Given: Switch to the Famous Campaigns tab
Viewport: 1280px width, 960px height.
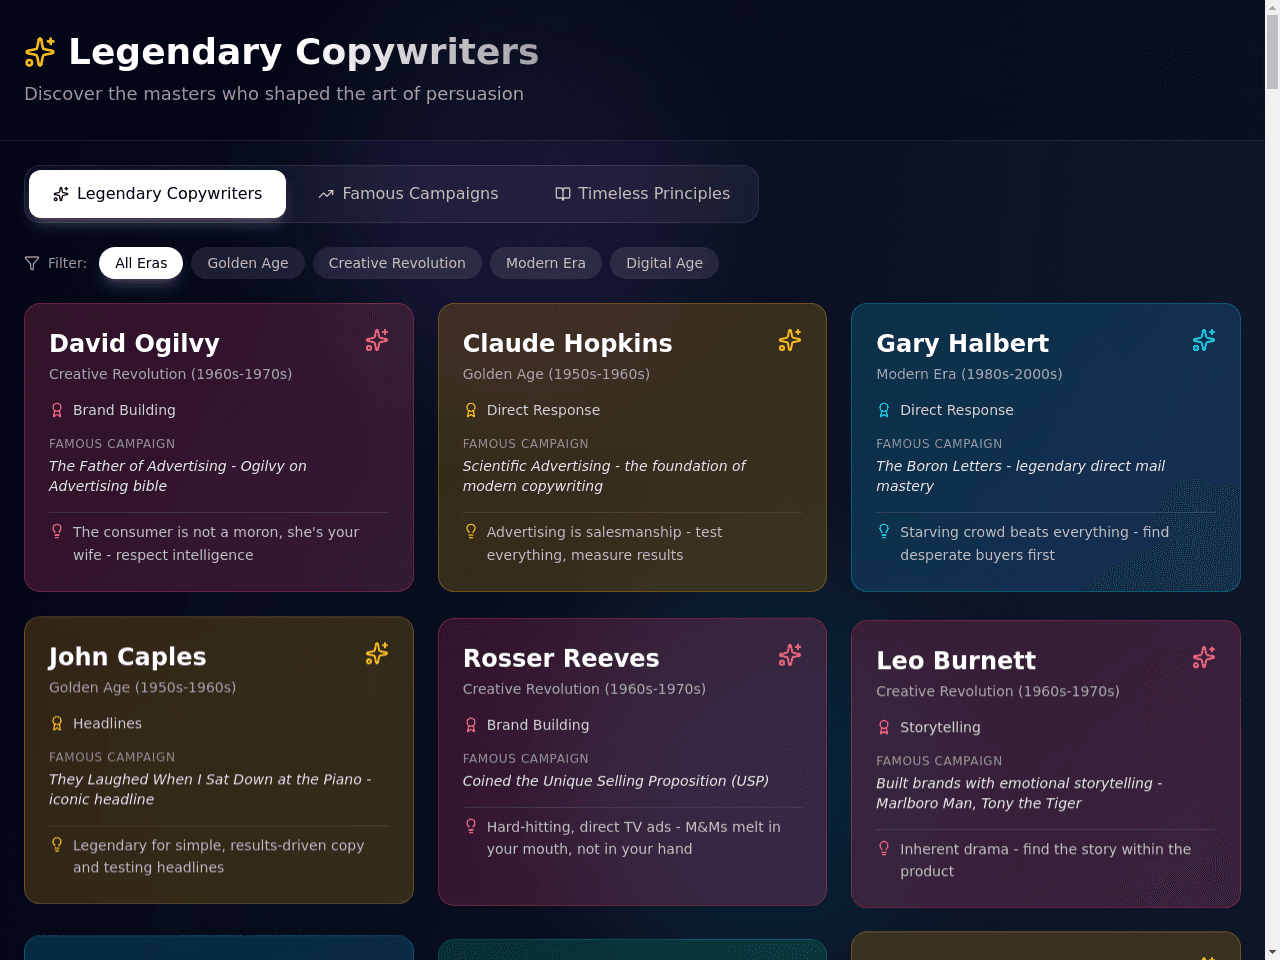Looking at the screenshot, I should click(408, 194).
